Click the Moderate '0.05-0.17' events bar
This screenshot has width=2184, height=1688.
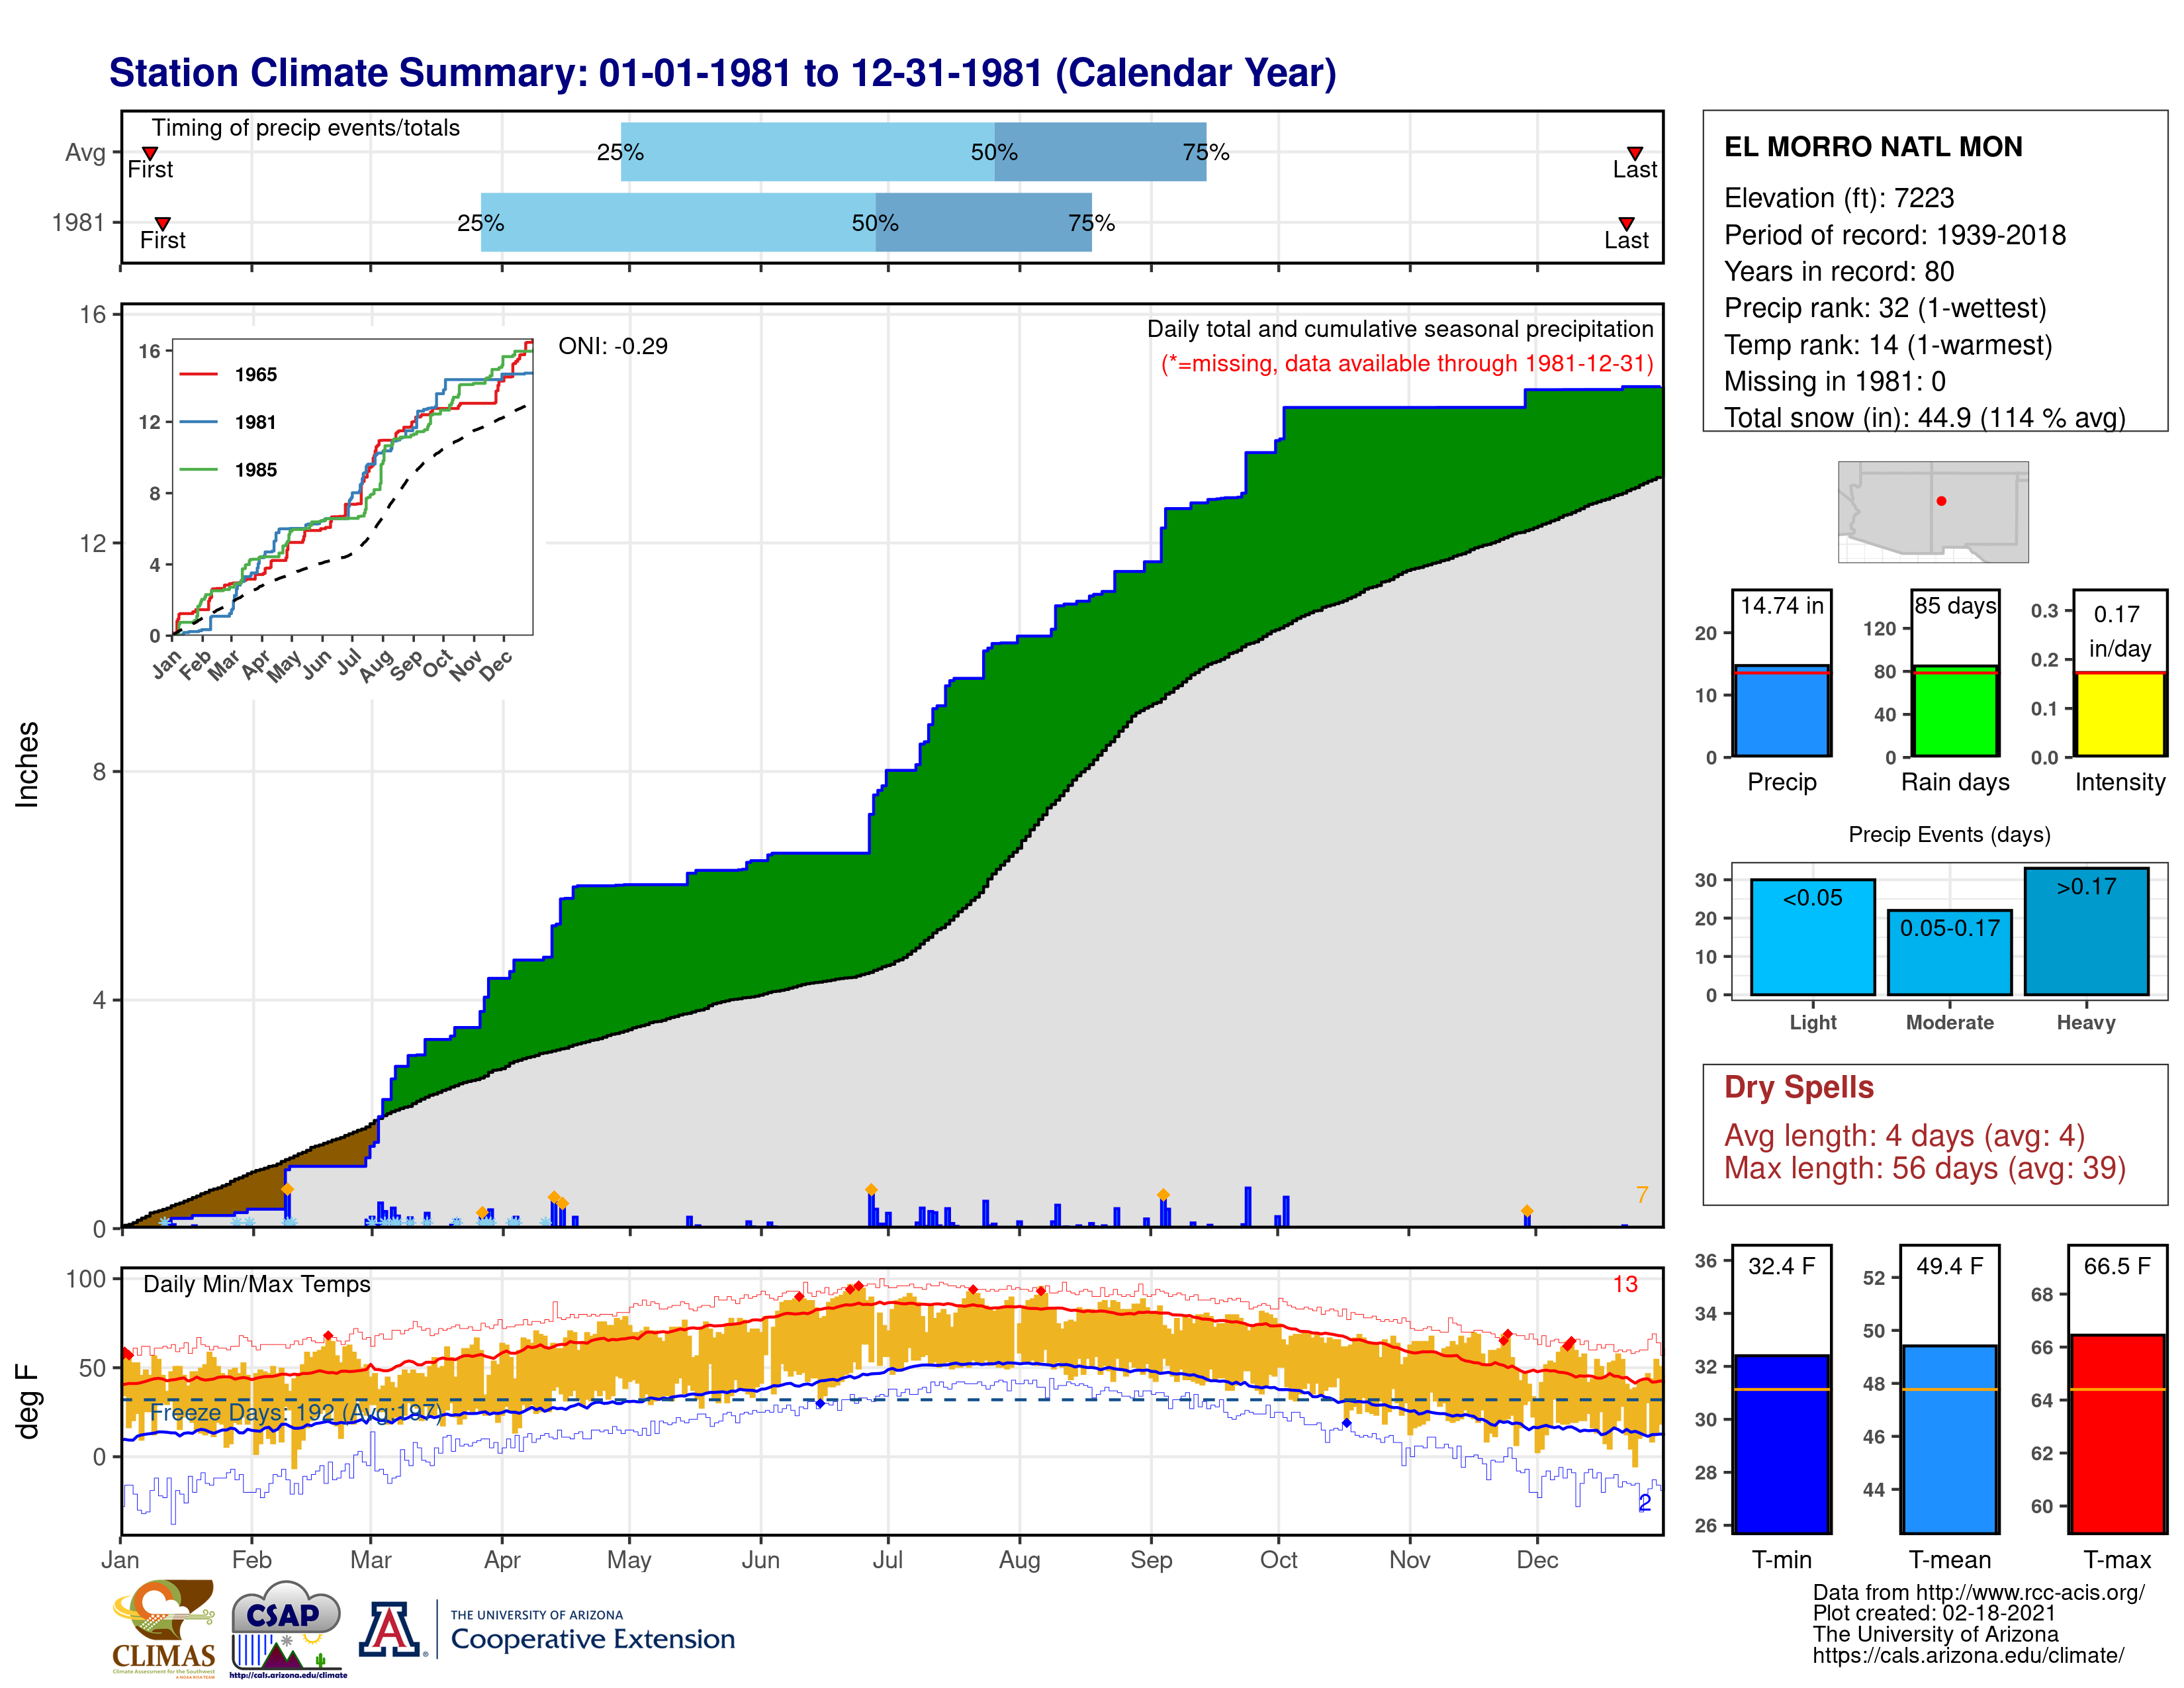click(x=1949, y=952)
